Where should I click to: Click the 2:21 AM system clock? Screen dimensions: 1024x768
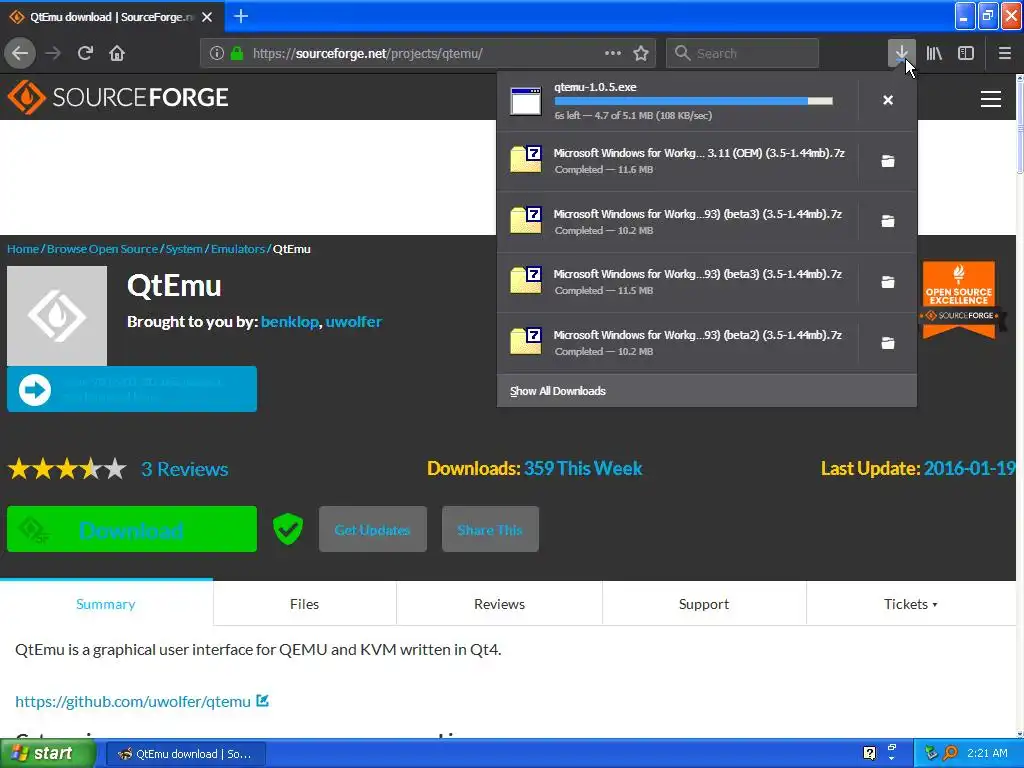coord(987,753)
